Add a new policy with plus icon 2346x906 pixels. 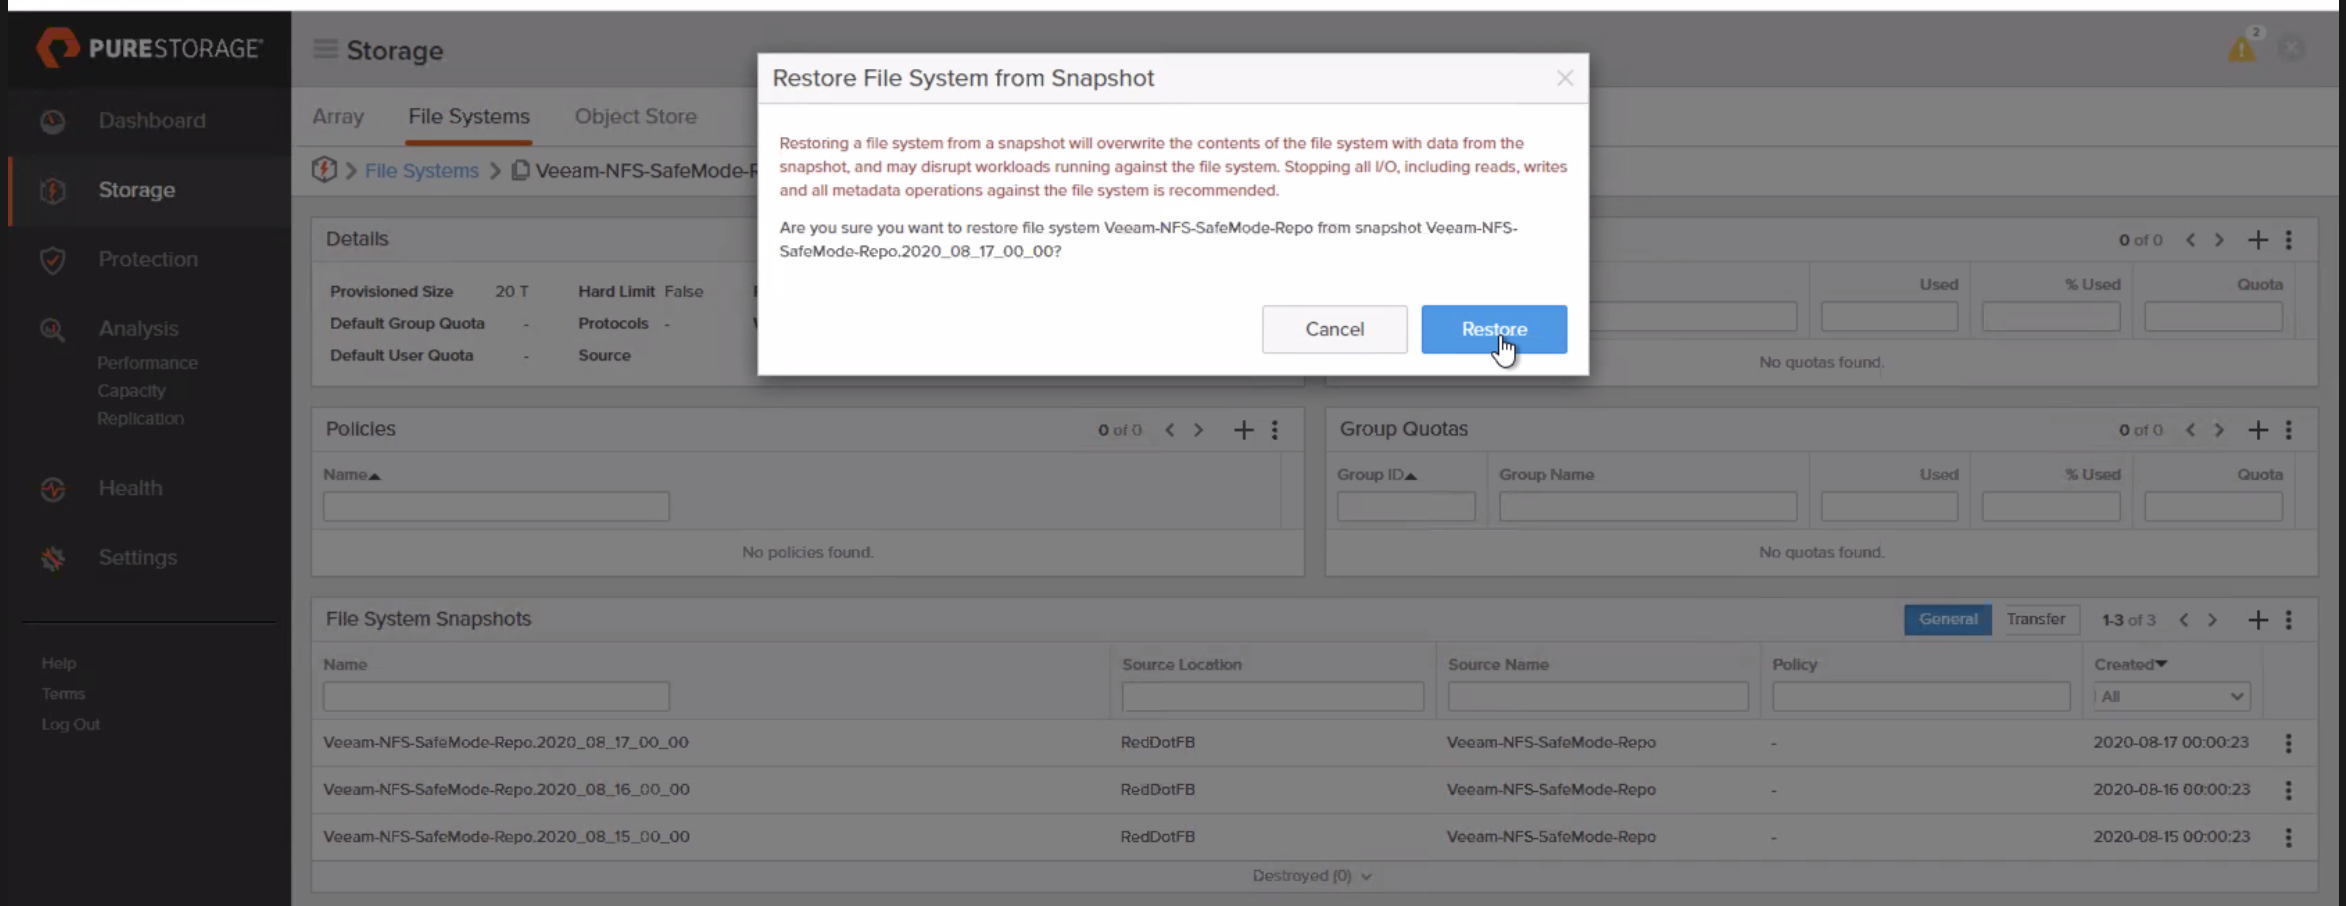[x=1243, y=430]
